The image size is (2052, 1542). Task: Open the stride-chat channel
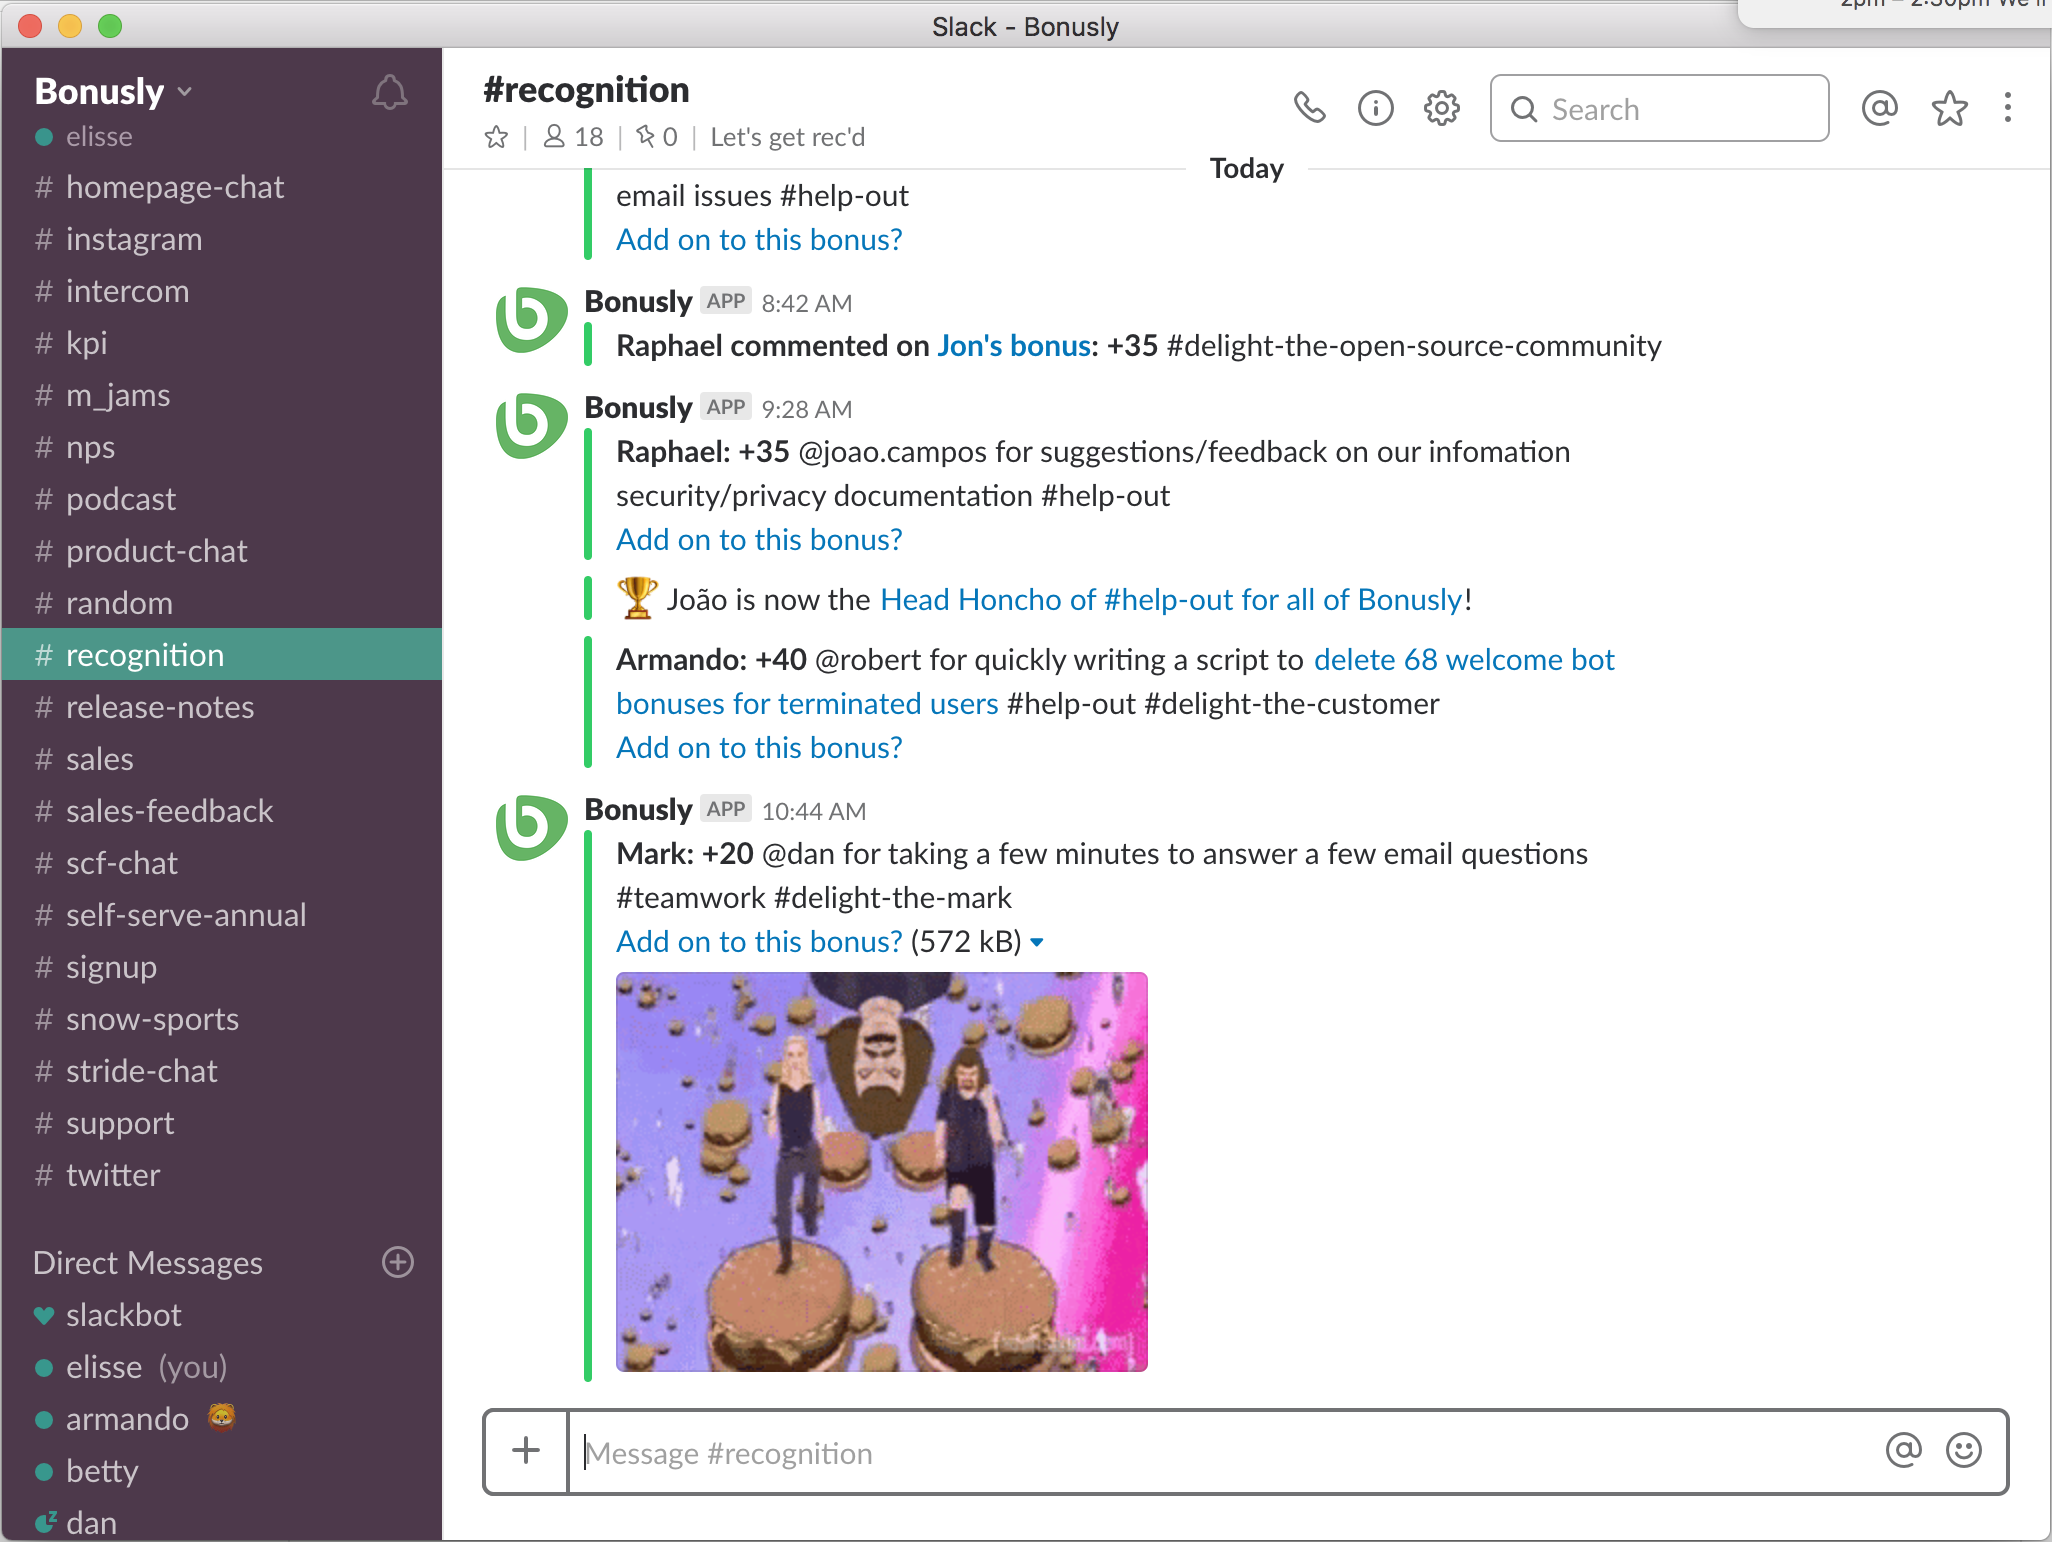222,1071
